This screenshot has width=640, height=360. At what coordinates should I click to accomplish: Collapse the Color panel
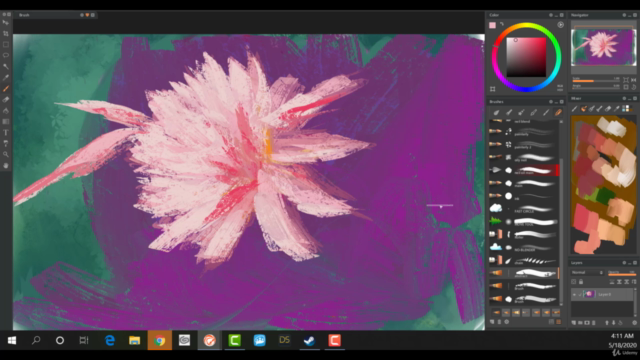tap(556, 15)
